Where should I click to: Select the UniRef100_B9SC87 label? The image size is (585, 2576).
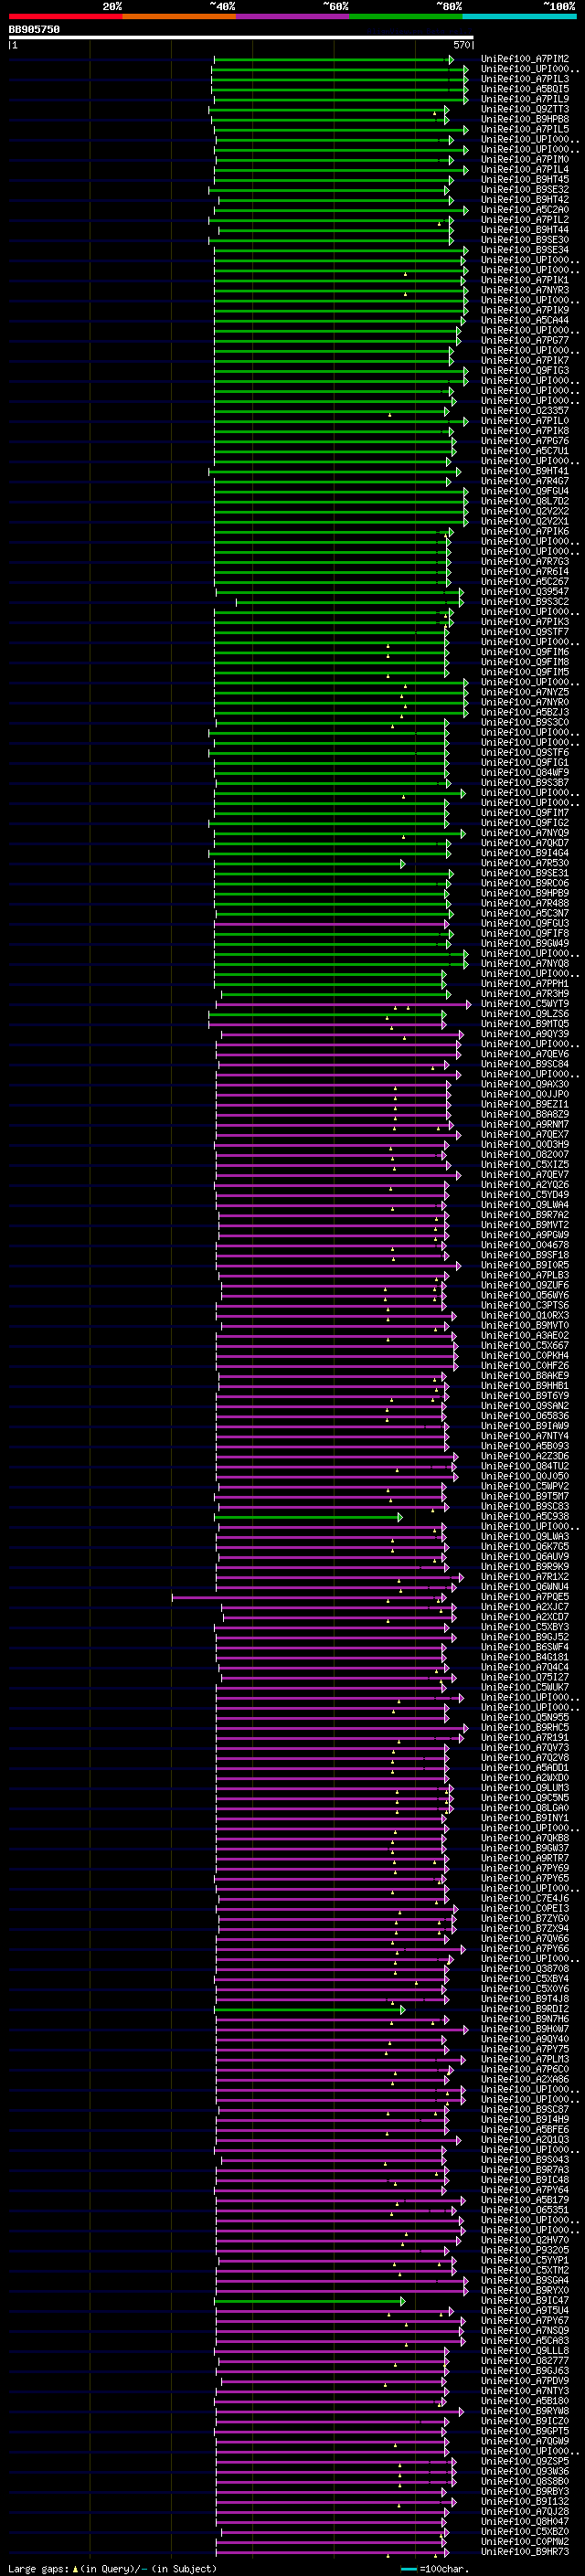525,2110
